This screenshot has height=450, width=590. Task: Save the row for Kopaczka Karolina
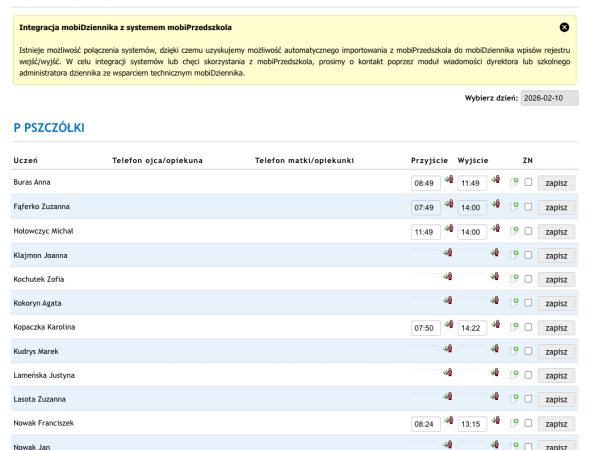pyautogui.click(x=556, y=328)
